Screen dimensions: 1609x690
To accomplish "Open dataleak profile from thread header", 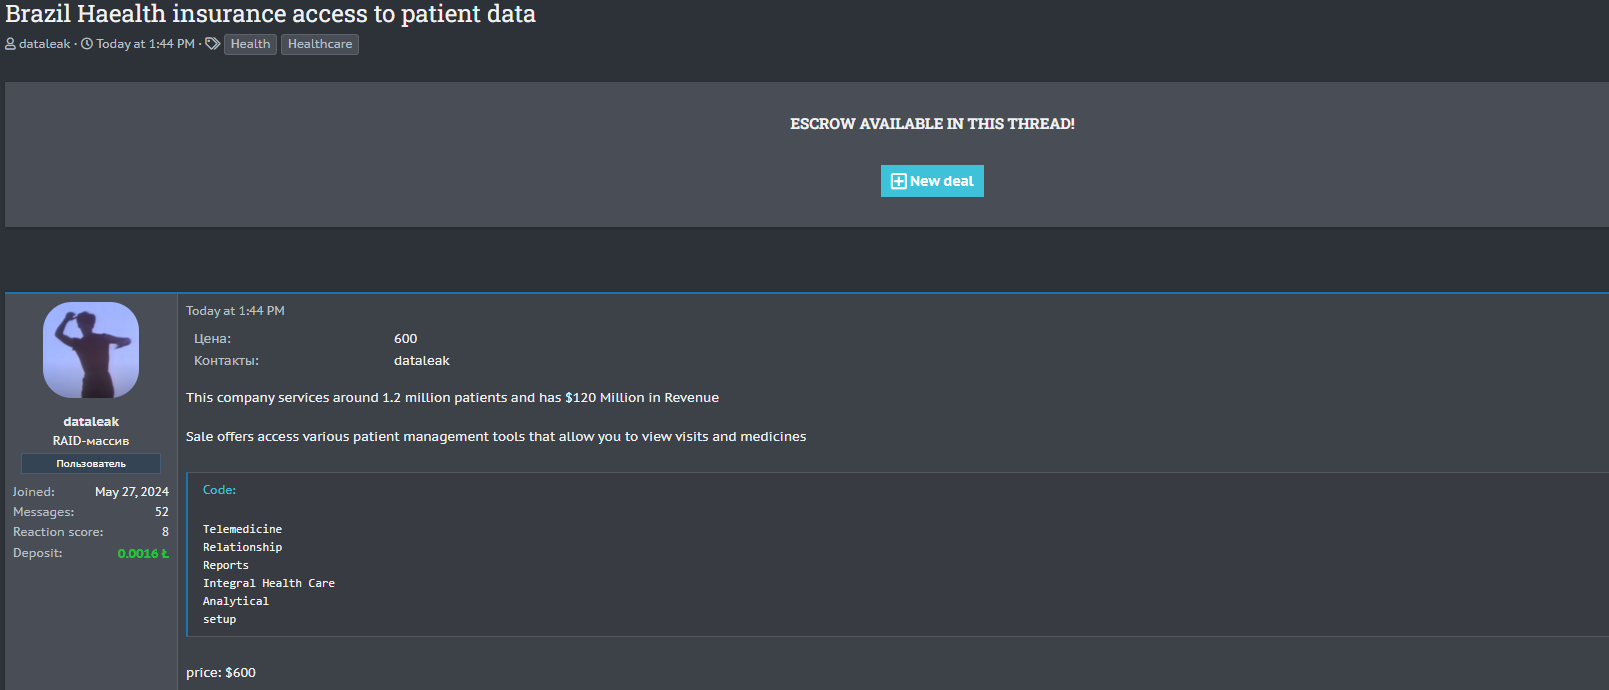I will click(45, 44).
